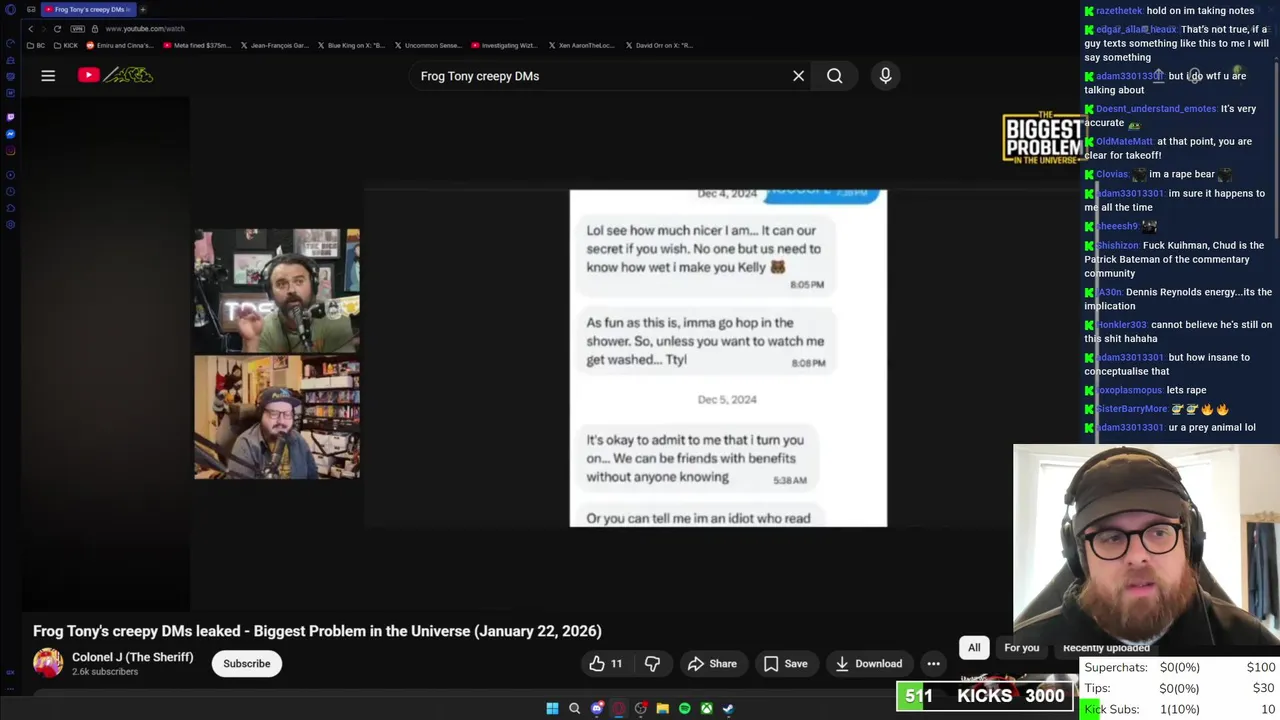Viewport: 1280px width, 720px height.
Task: Open 'Blue King on X' bookmark
Action: click(x=351, y=45)
